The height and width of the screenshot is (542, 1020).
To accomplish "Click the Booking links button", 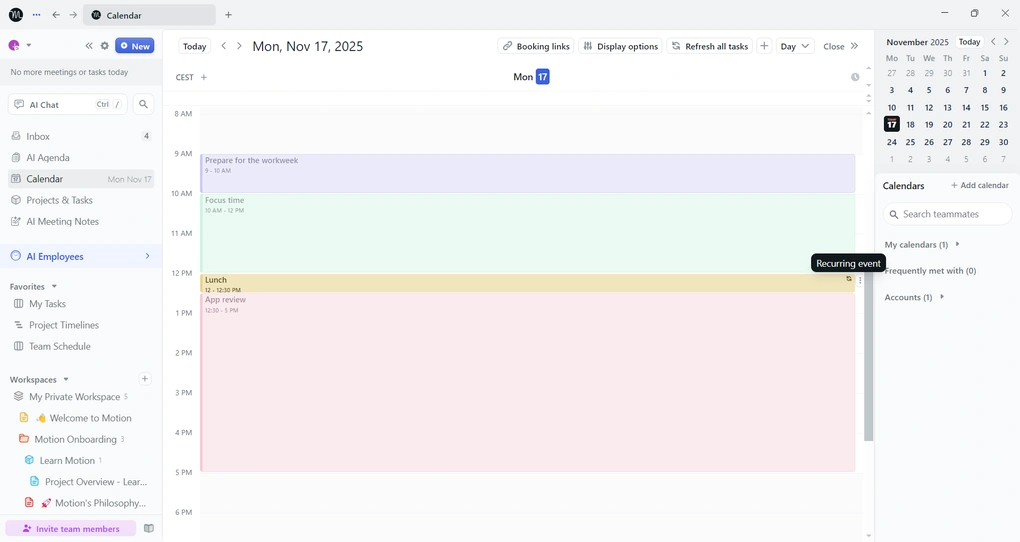I will pos(536,46).
